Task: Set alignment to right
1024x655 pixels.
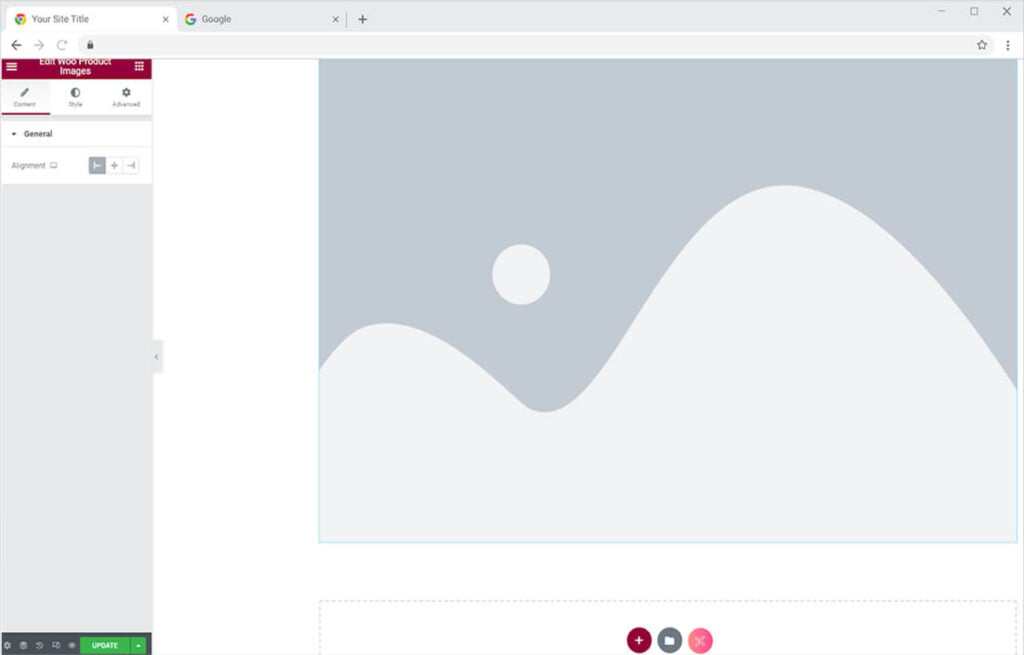Action: tap(131, 166)
